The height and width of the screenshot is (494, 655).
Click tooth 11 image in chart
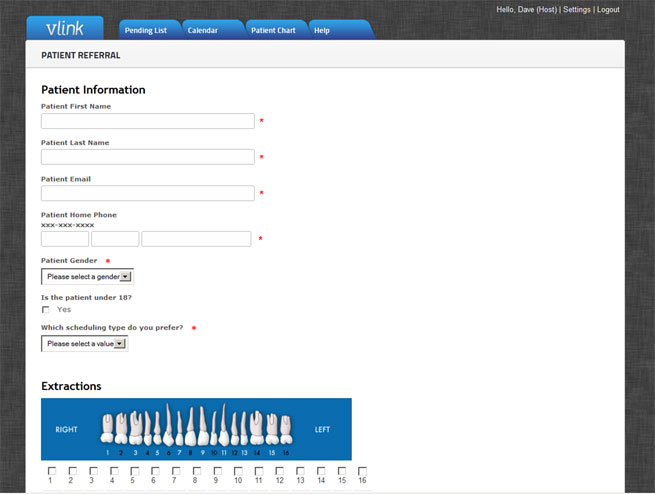pyautogui.click(x=224, y=425)
